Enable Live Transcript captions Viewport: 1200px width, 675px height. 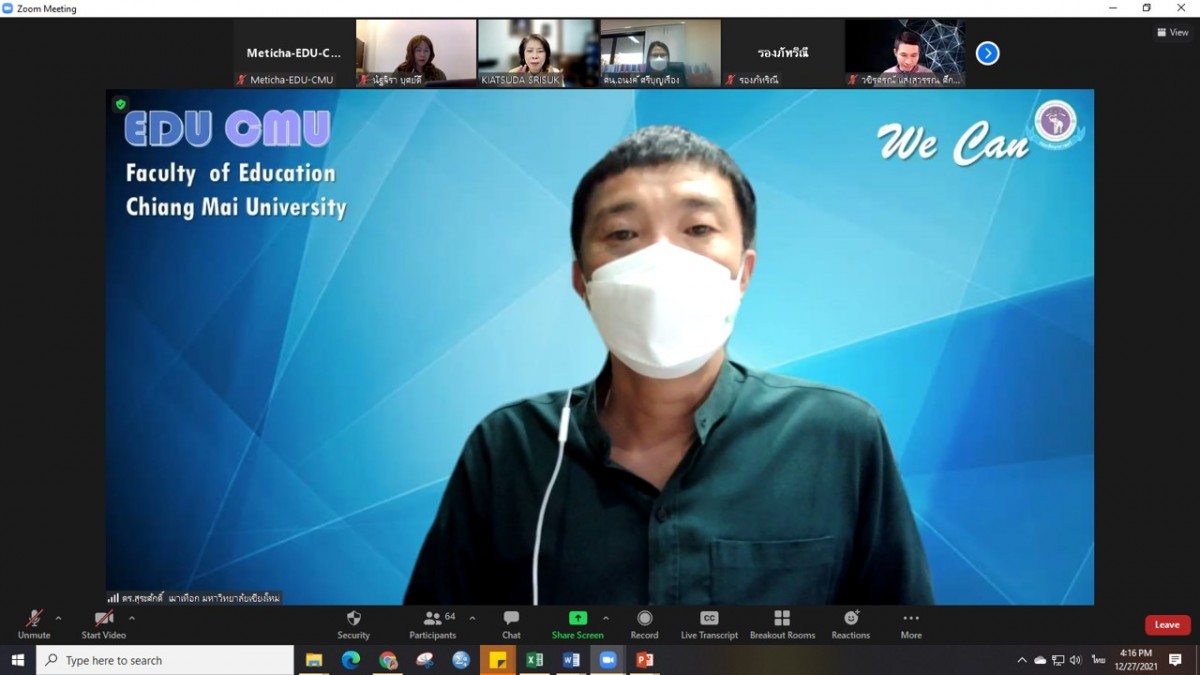point(709,624)
